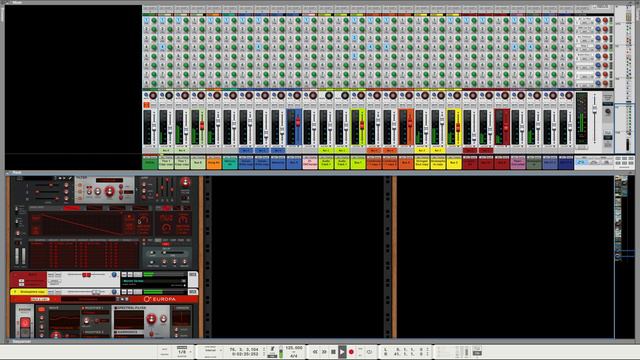Select the yellow Bus 3 channel label
The width and height of the screenshot is (640, 360).
click(453, 163)
